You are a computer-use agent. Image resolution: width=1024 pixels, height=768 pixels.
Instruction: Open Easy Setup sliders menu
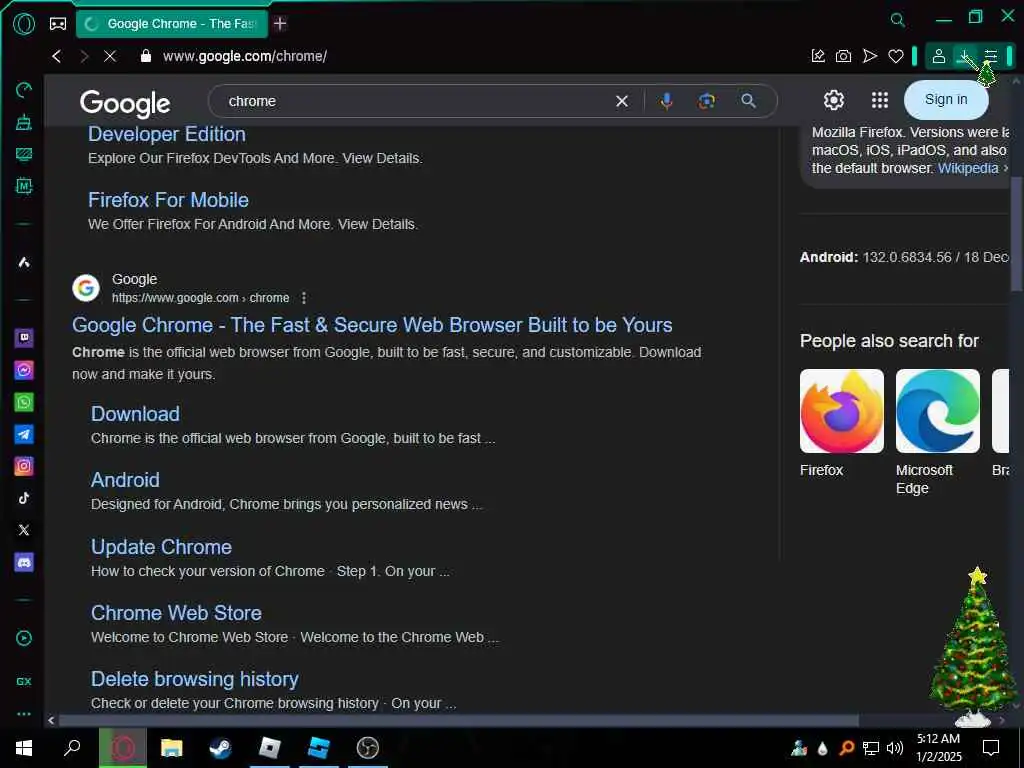pos(991,56)
